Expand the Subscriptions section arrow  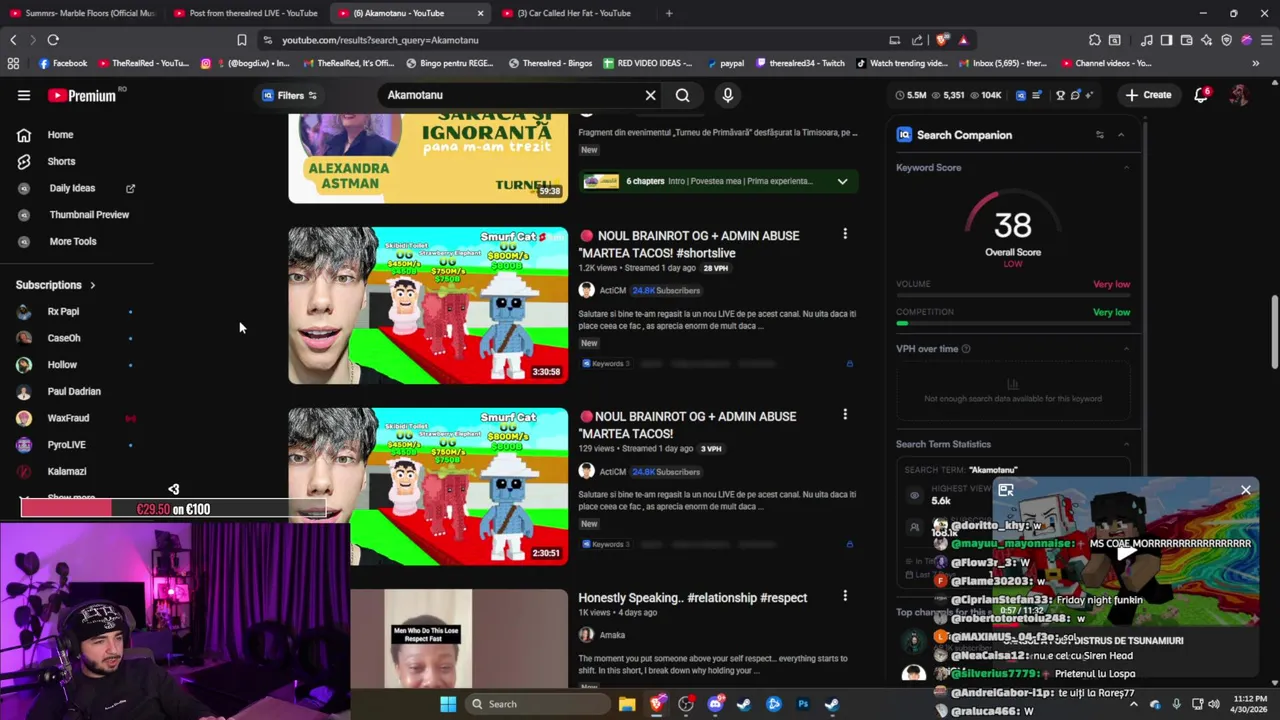point(92,285)
